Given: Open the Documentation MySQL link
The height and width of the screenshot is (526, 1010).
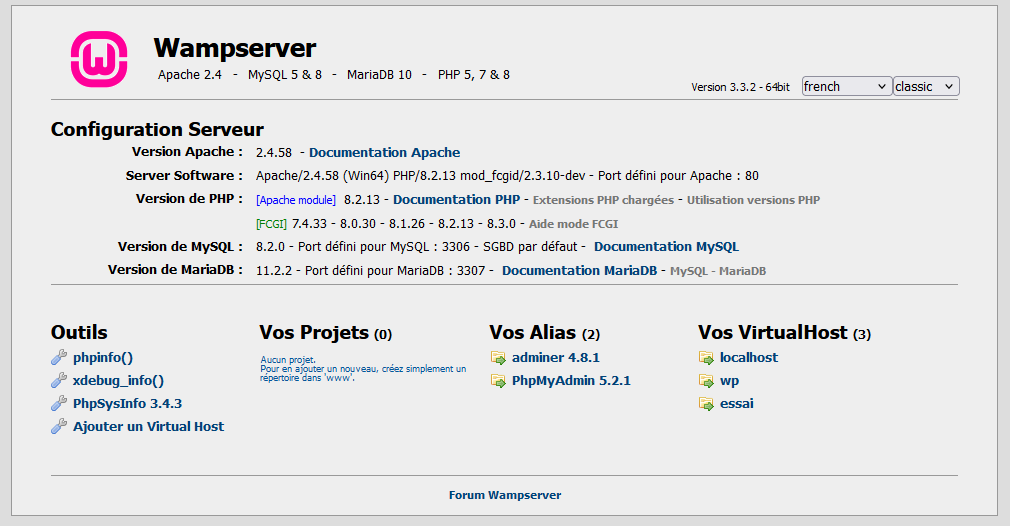Looking at the screenshot, I should [x=666, y=247].
